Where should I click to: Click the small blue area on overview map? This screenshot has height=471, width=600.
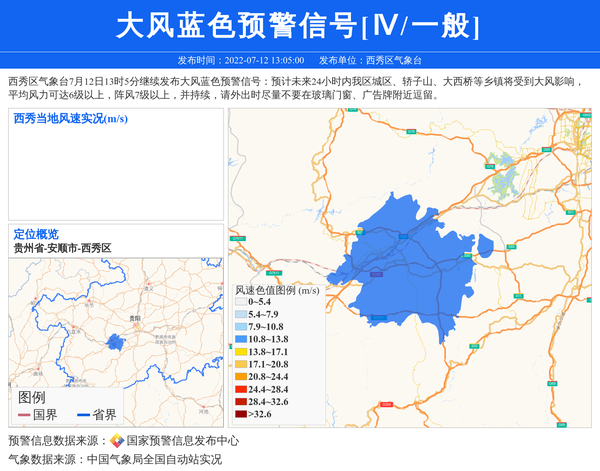click(116, 343)
